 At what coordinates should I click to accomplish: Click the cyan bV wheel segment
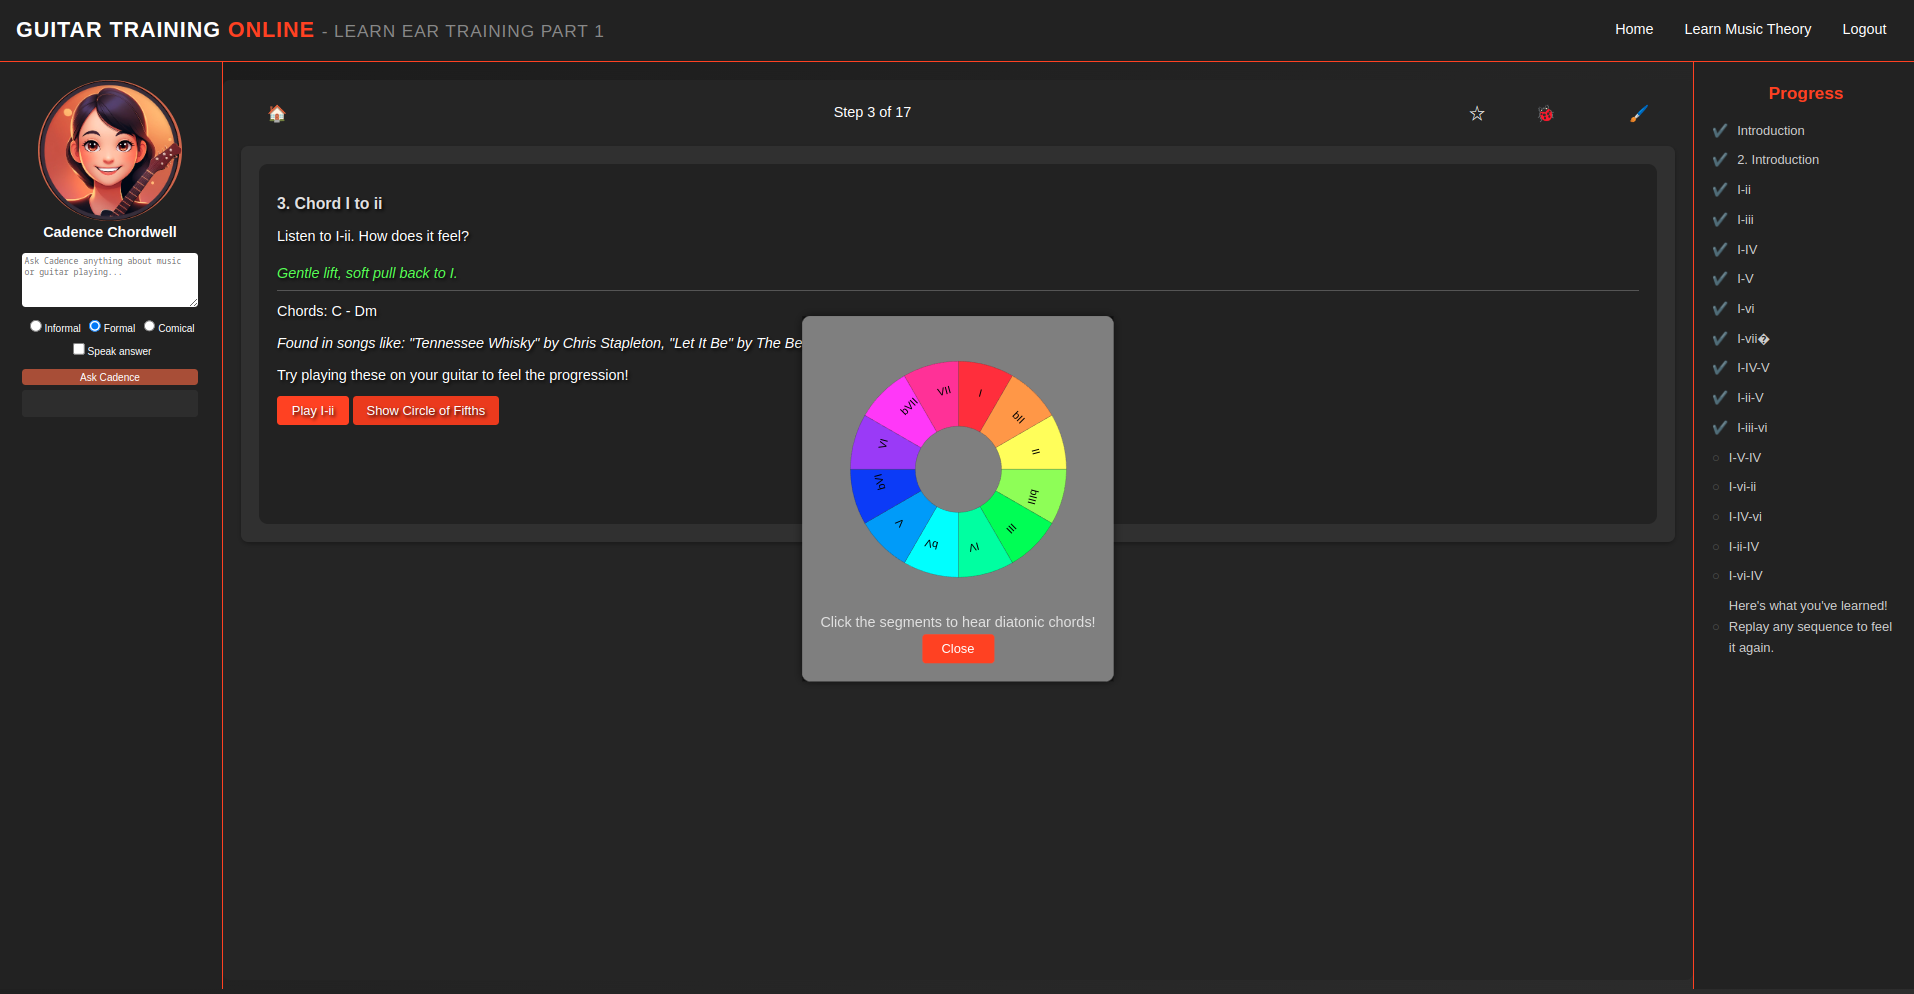click(933, 545)
